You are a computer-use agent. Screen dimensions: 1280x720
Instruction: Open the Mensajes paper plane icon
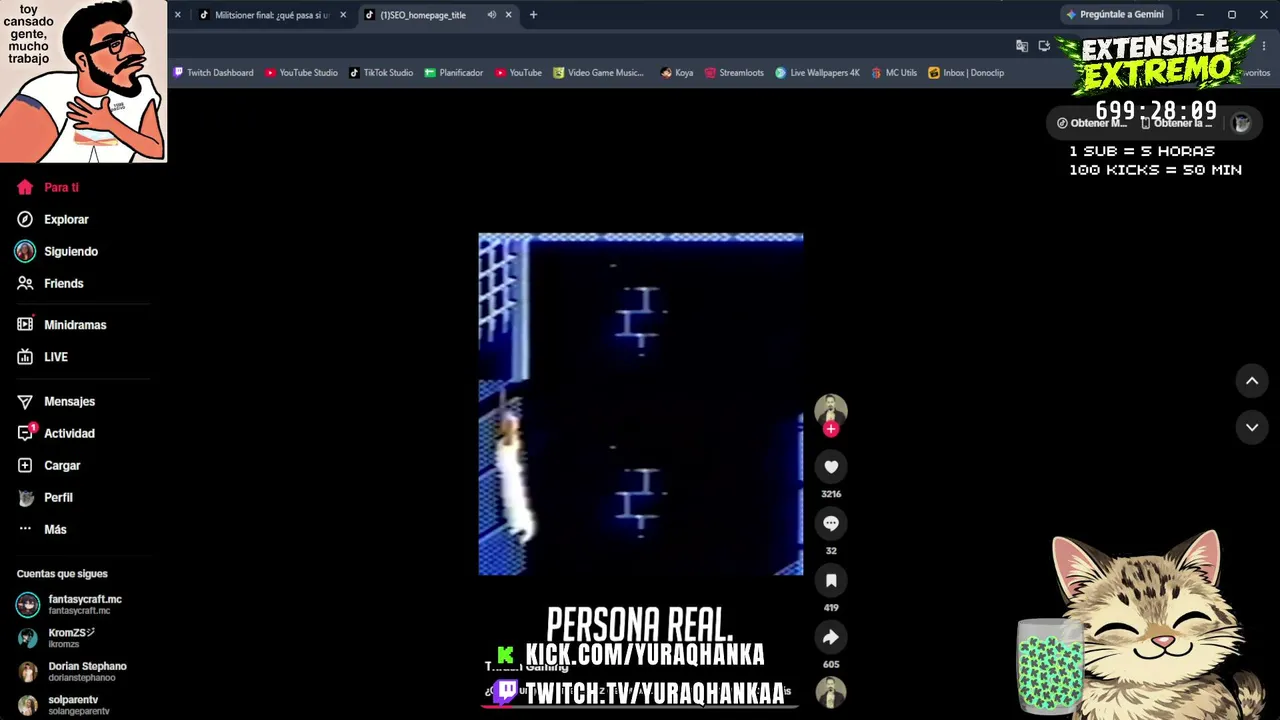point(25,401)
